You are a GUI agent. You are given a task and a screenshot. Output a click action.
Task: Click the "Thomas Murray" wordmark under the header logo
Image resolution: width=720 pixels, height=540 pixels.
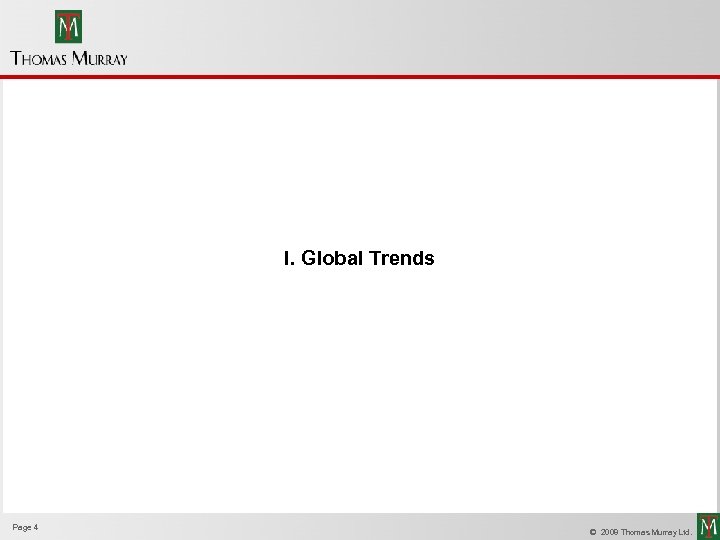(68, 59)
